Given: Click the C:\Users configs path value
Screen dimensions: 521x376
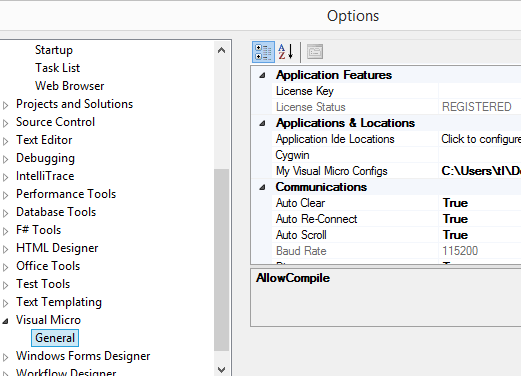Looking at the screenshot, I should 480,171.
